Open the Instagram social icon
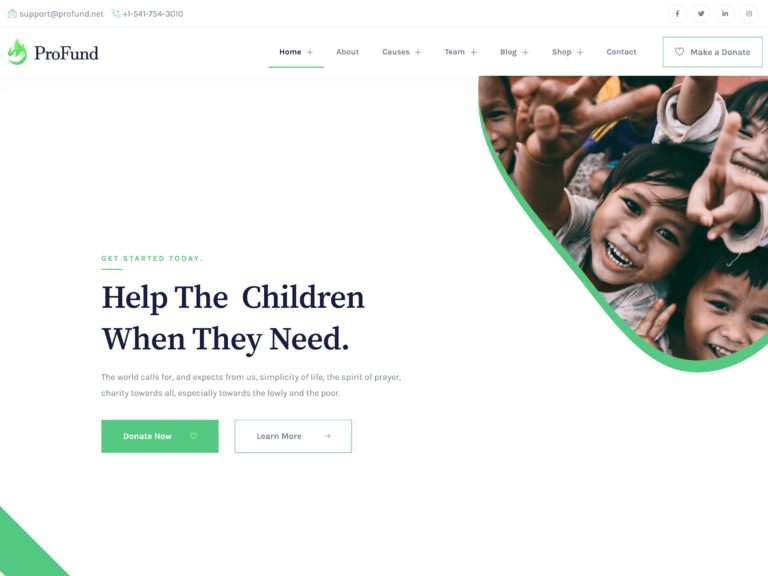 749,14
